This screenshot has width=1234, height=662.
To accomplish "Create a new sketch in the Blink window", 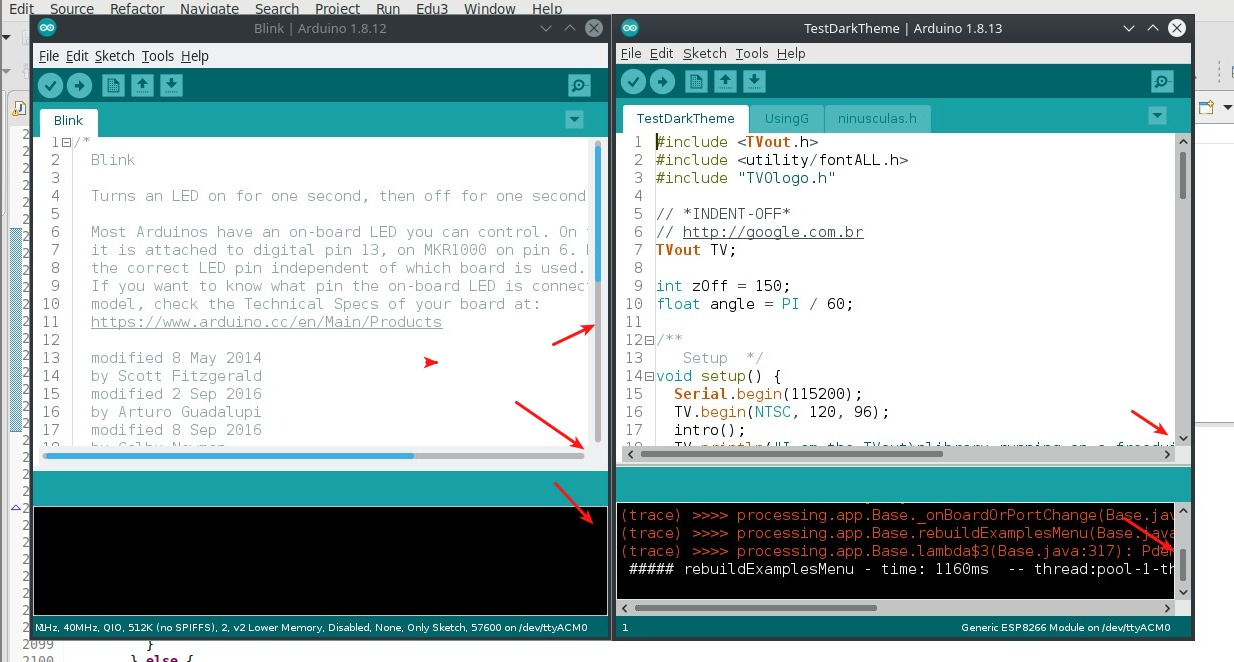I will [x=113, y=85].
